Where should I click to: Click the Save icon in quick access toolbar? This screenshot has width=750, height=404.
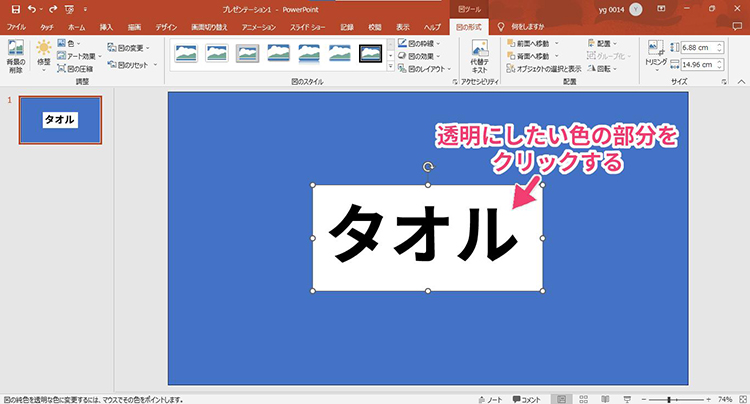point(15,8)
